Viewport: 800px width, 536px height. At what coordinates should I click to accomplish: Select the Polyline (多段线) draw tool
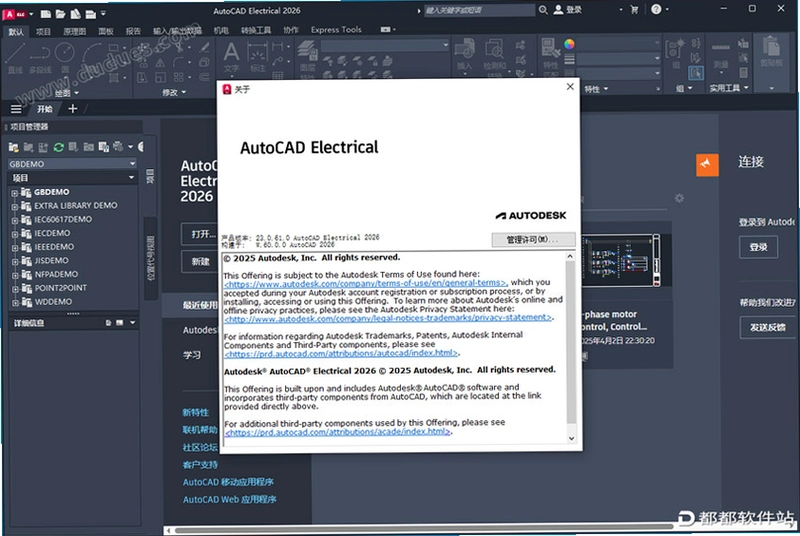click(x=39, y=59)
